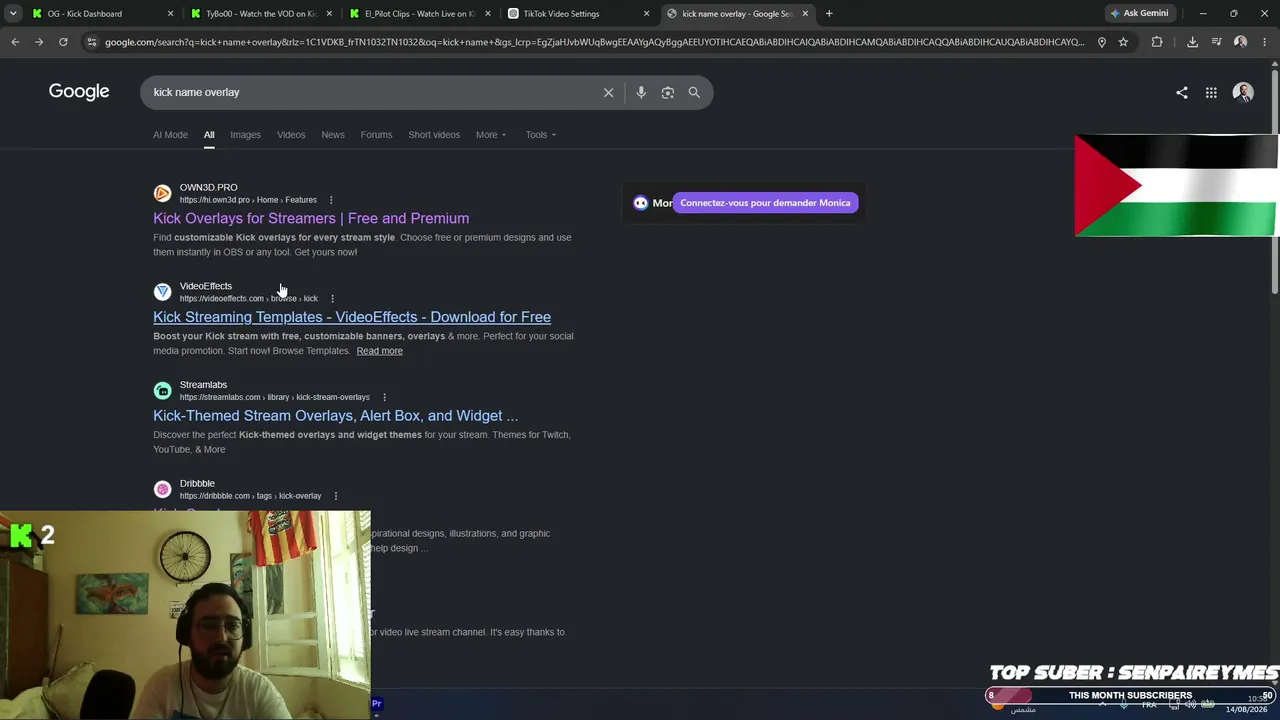Open the Chrome profile avatar in toolbar

tap(1240, 42)
